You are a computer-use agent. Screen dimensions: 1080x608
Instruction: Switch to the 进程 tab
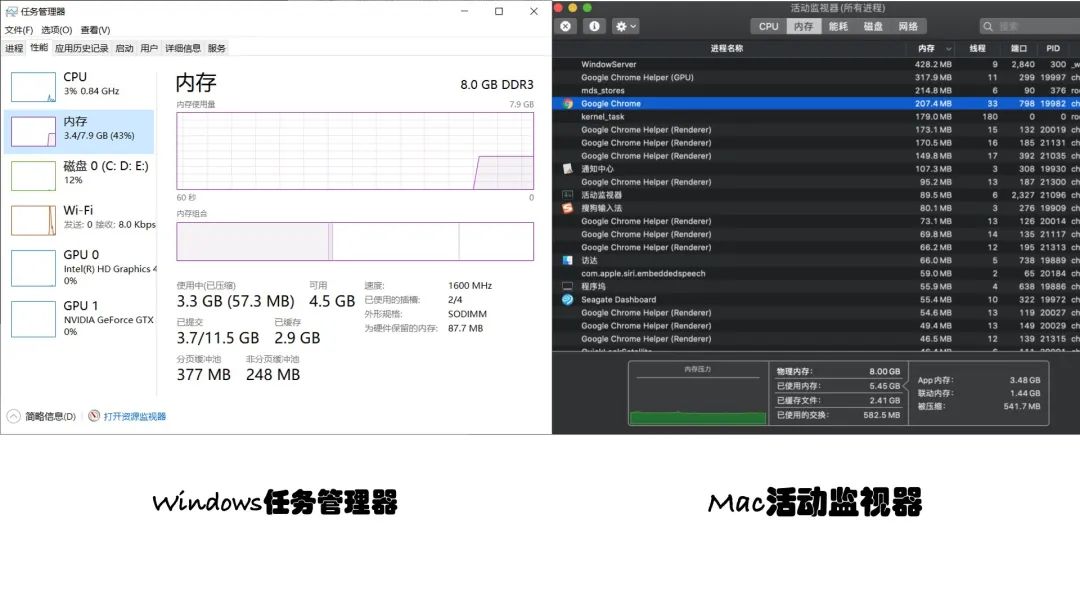point(14,48)
